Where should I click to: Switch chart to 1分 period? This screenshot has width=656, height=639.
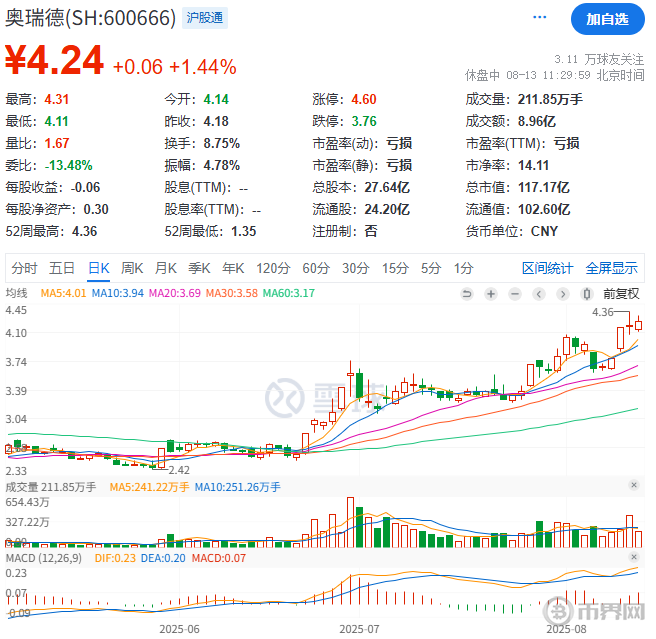pyautogui.click(x=464, y=268)
